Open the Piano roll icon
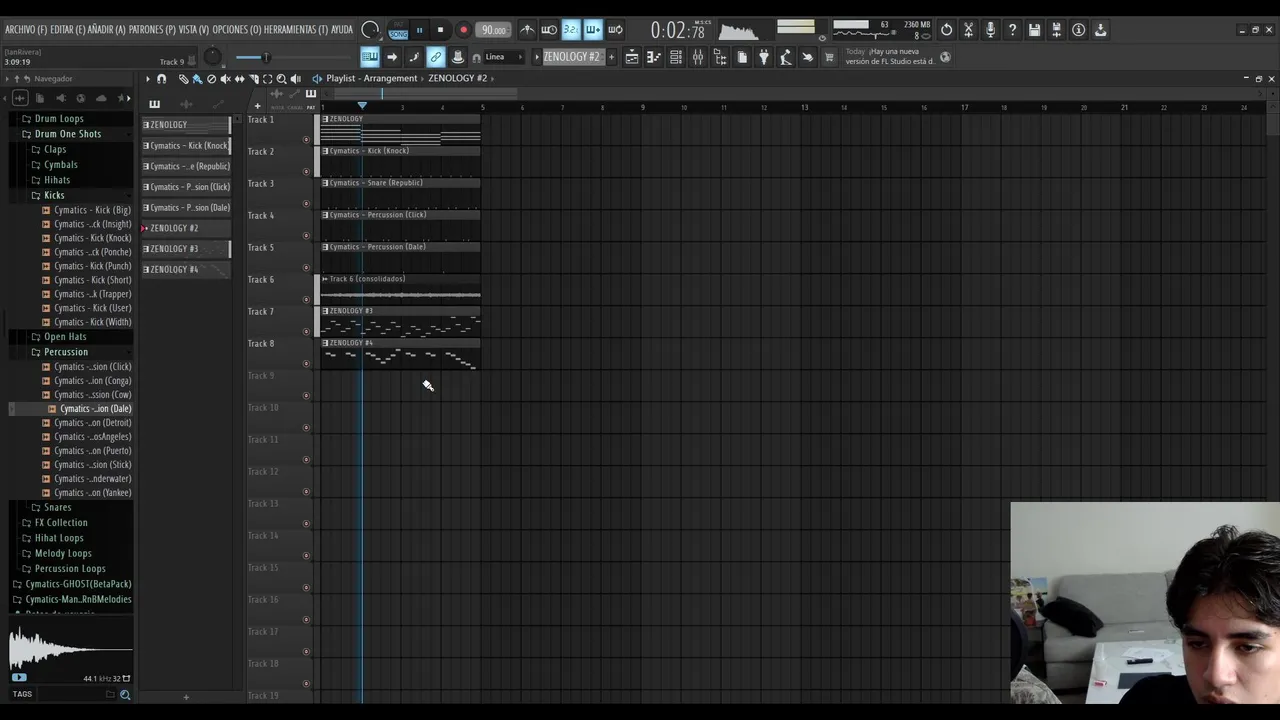This screenshot has width=1280, height=720. click(654, 57)
